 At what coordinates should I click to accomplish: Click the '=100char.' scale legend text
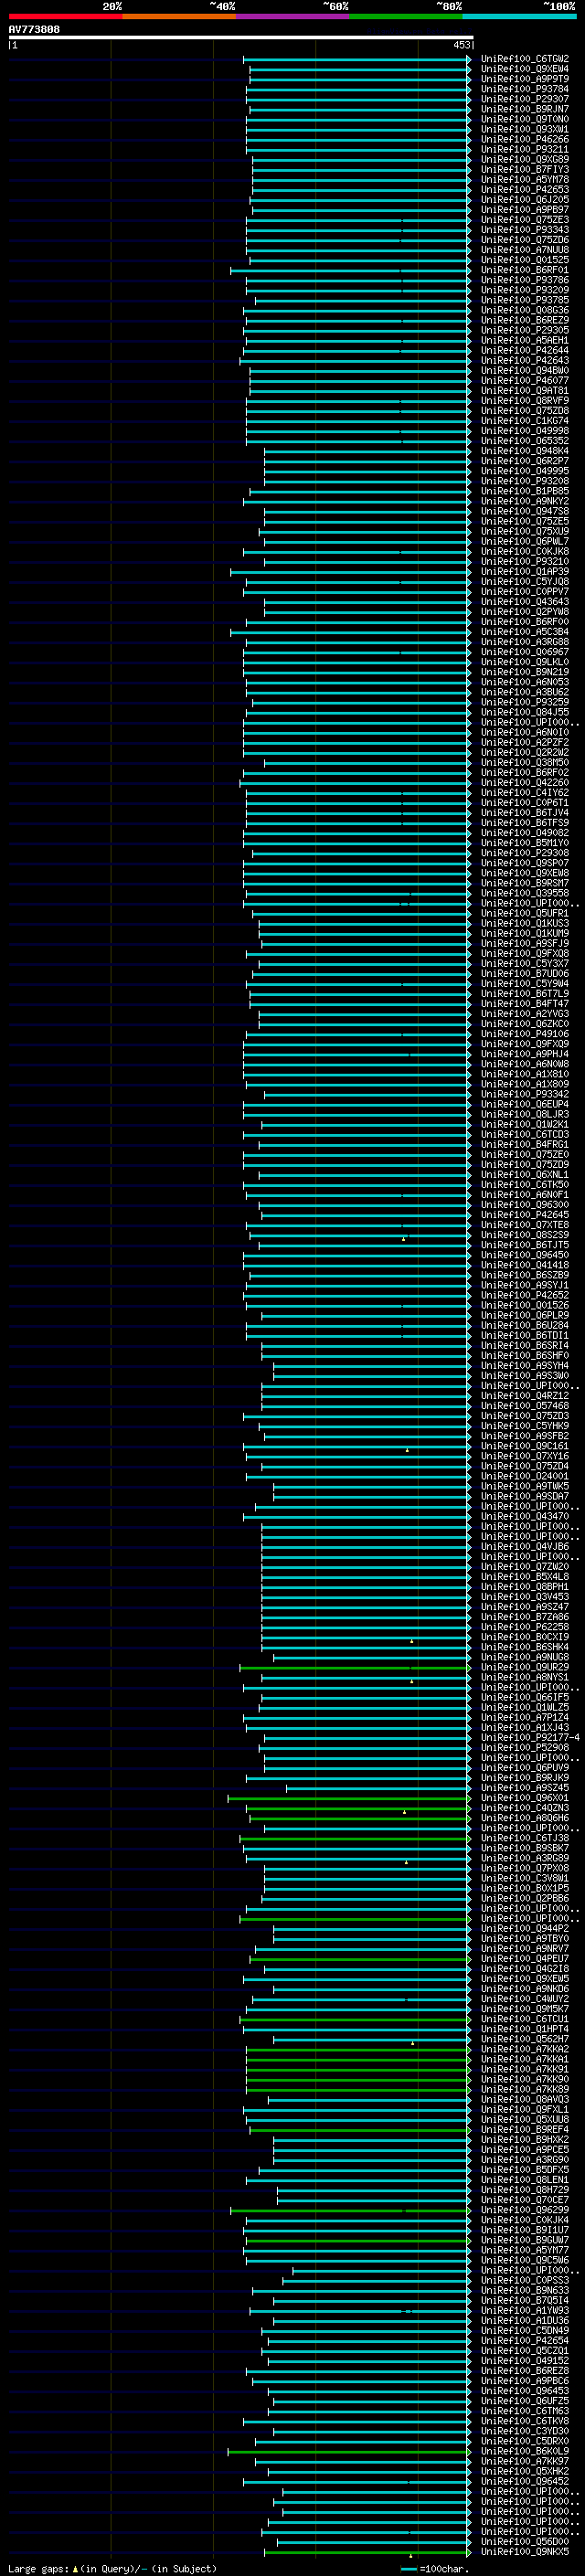pyautogui.click(x=442, y=2568)
